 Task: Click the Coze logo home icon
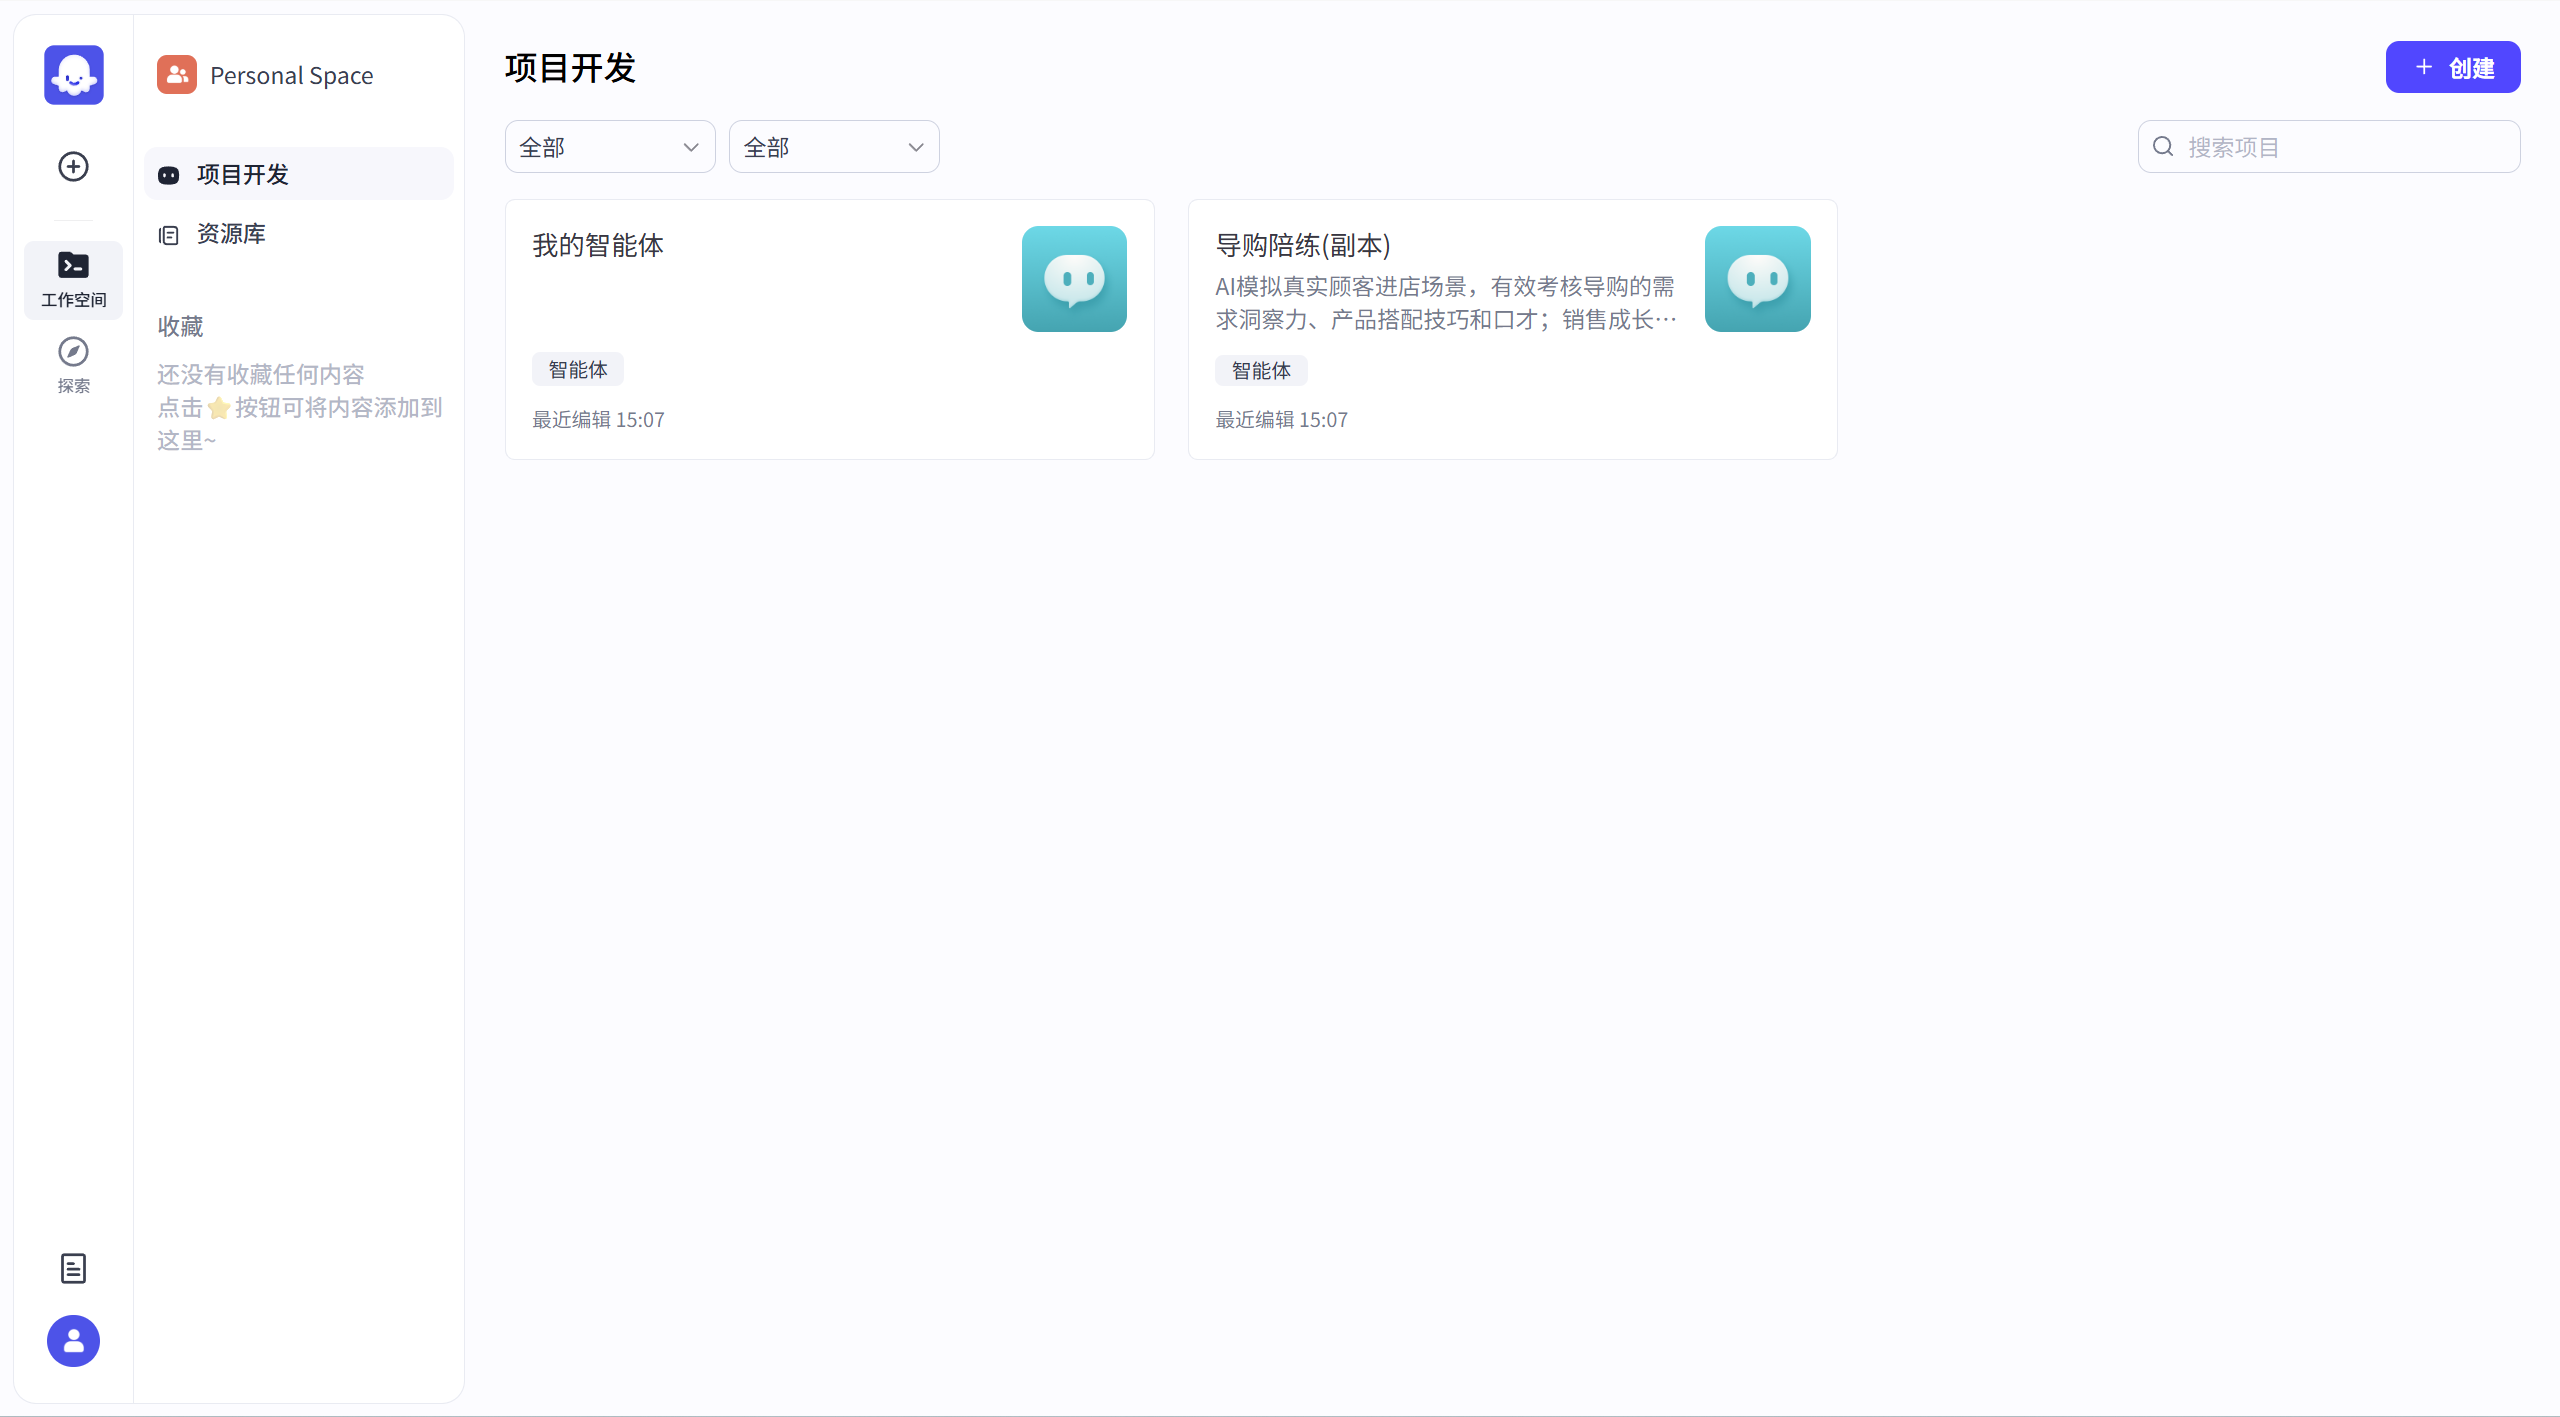[73, 75]
